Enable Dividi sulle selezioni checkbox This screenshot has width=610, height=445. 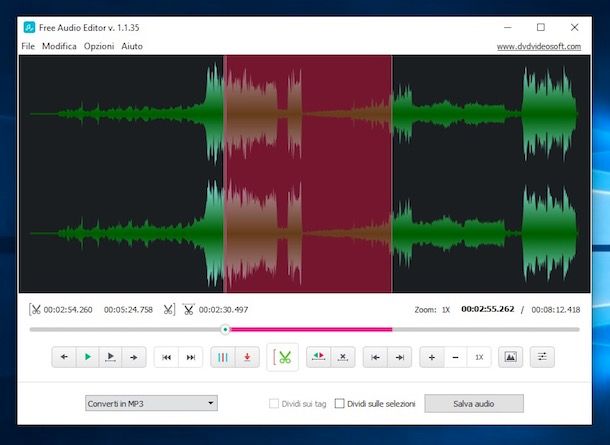[340, 403]
